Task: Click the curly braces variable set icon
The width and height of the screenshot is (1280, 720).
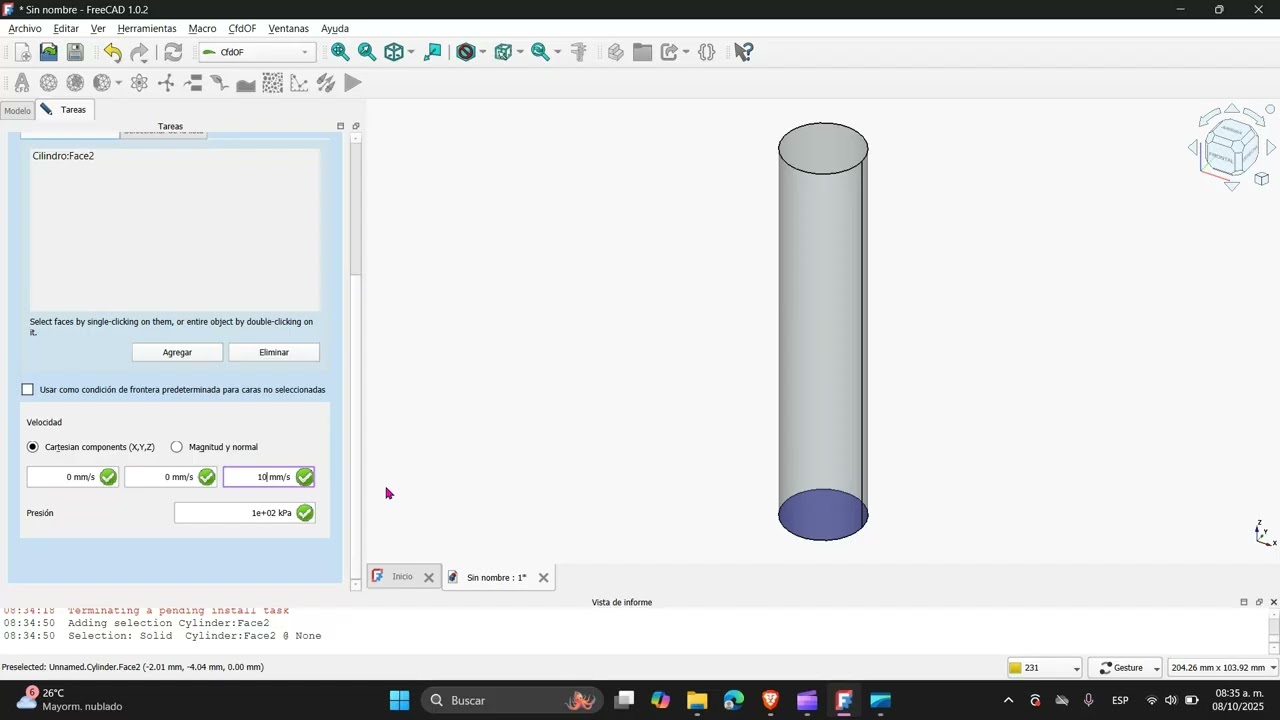Action: click(707, 52)
